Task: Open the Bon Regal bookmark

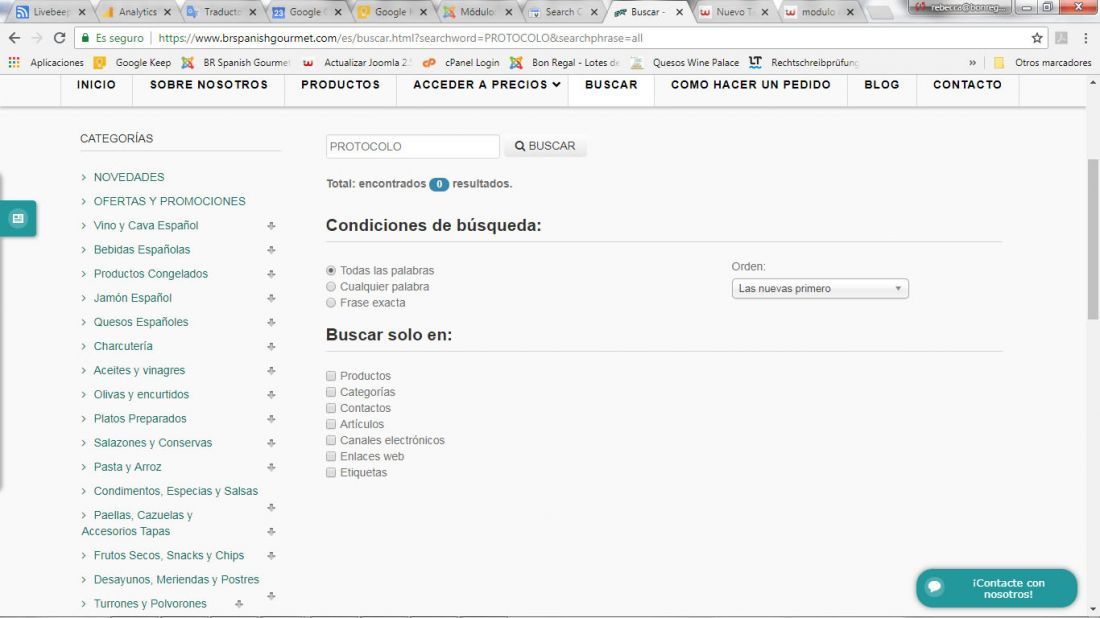Action: [x=565, y=62]
